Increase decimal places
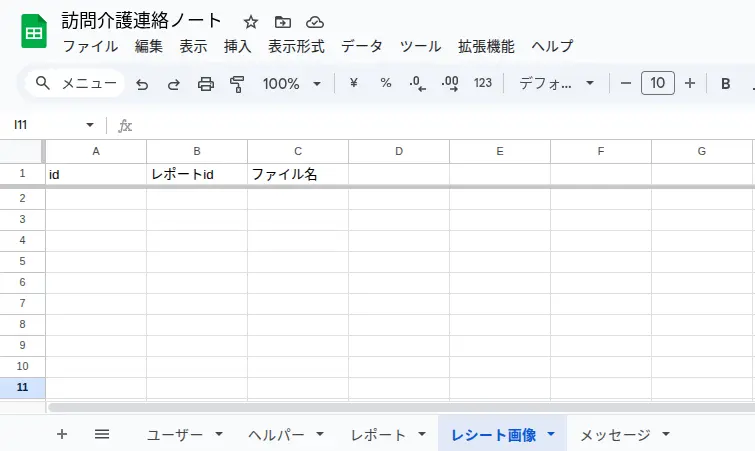755x451 pixels. [x=450, y=84]
